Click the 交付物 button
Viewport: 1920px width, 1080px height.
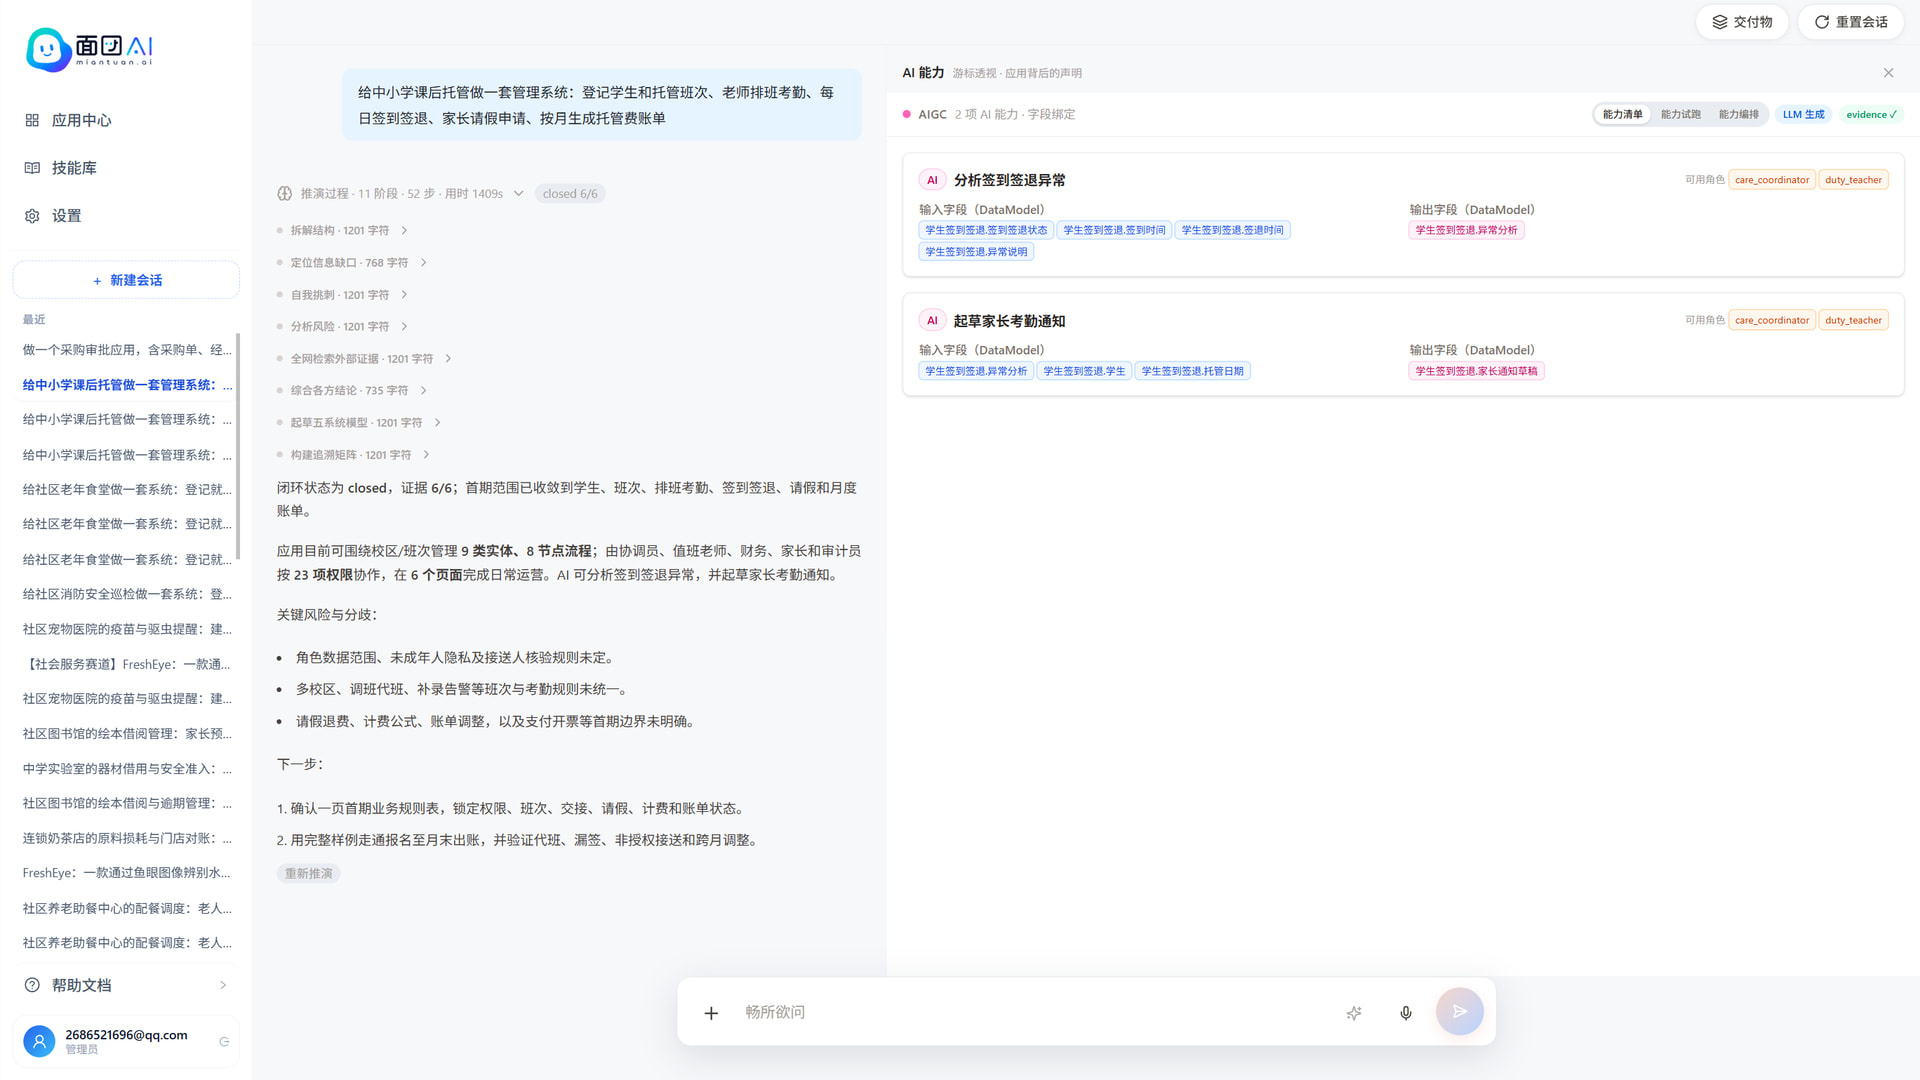(1742, 22)
